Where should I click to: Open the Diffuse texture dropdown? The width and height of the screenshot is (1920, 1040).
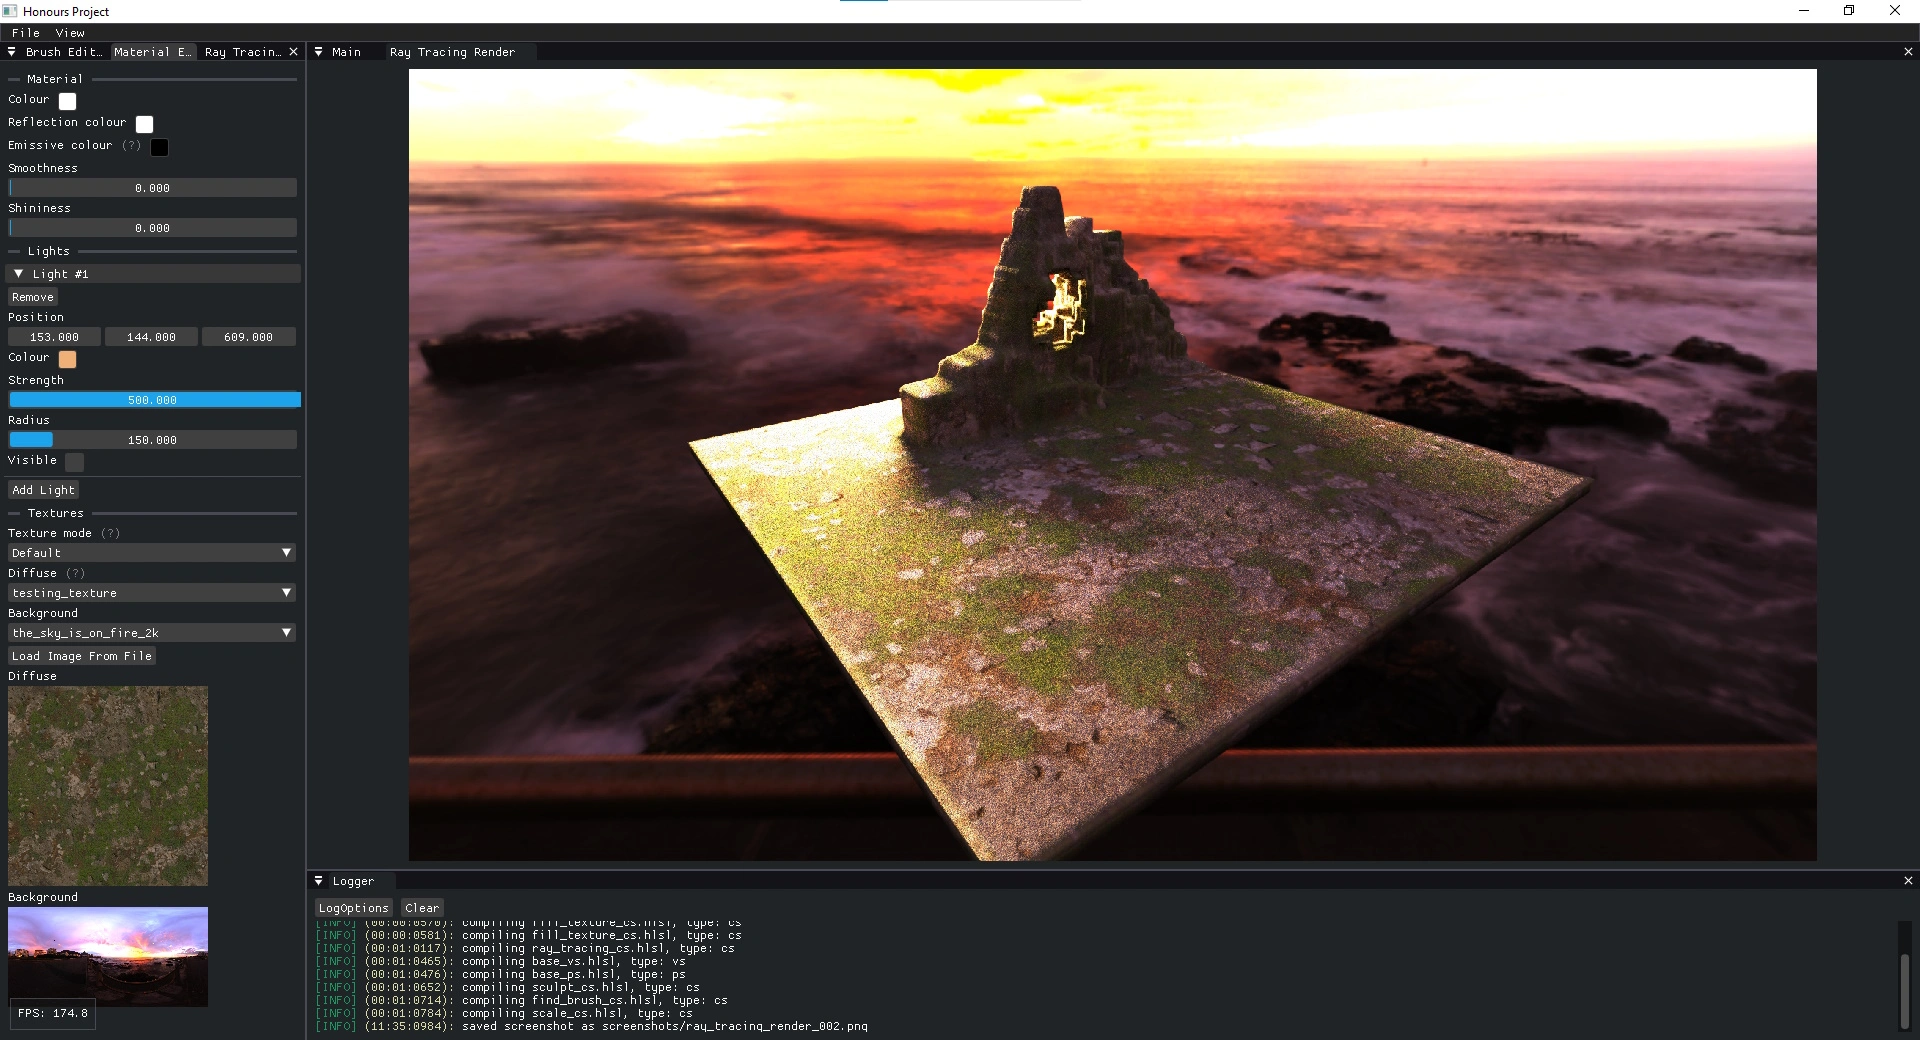152,593
